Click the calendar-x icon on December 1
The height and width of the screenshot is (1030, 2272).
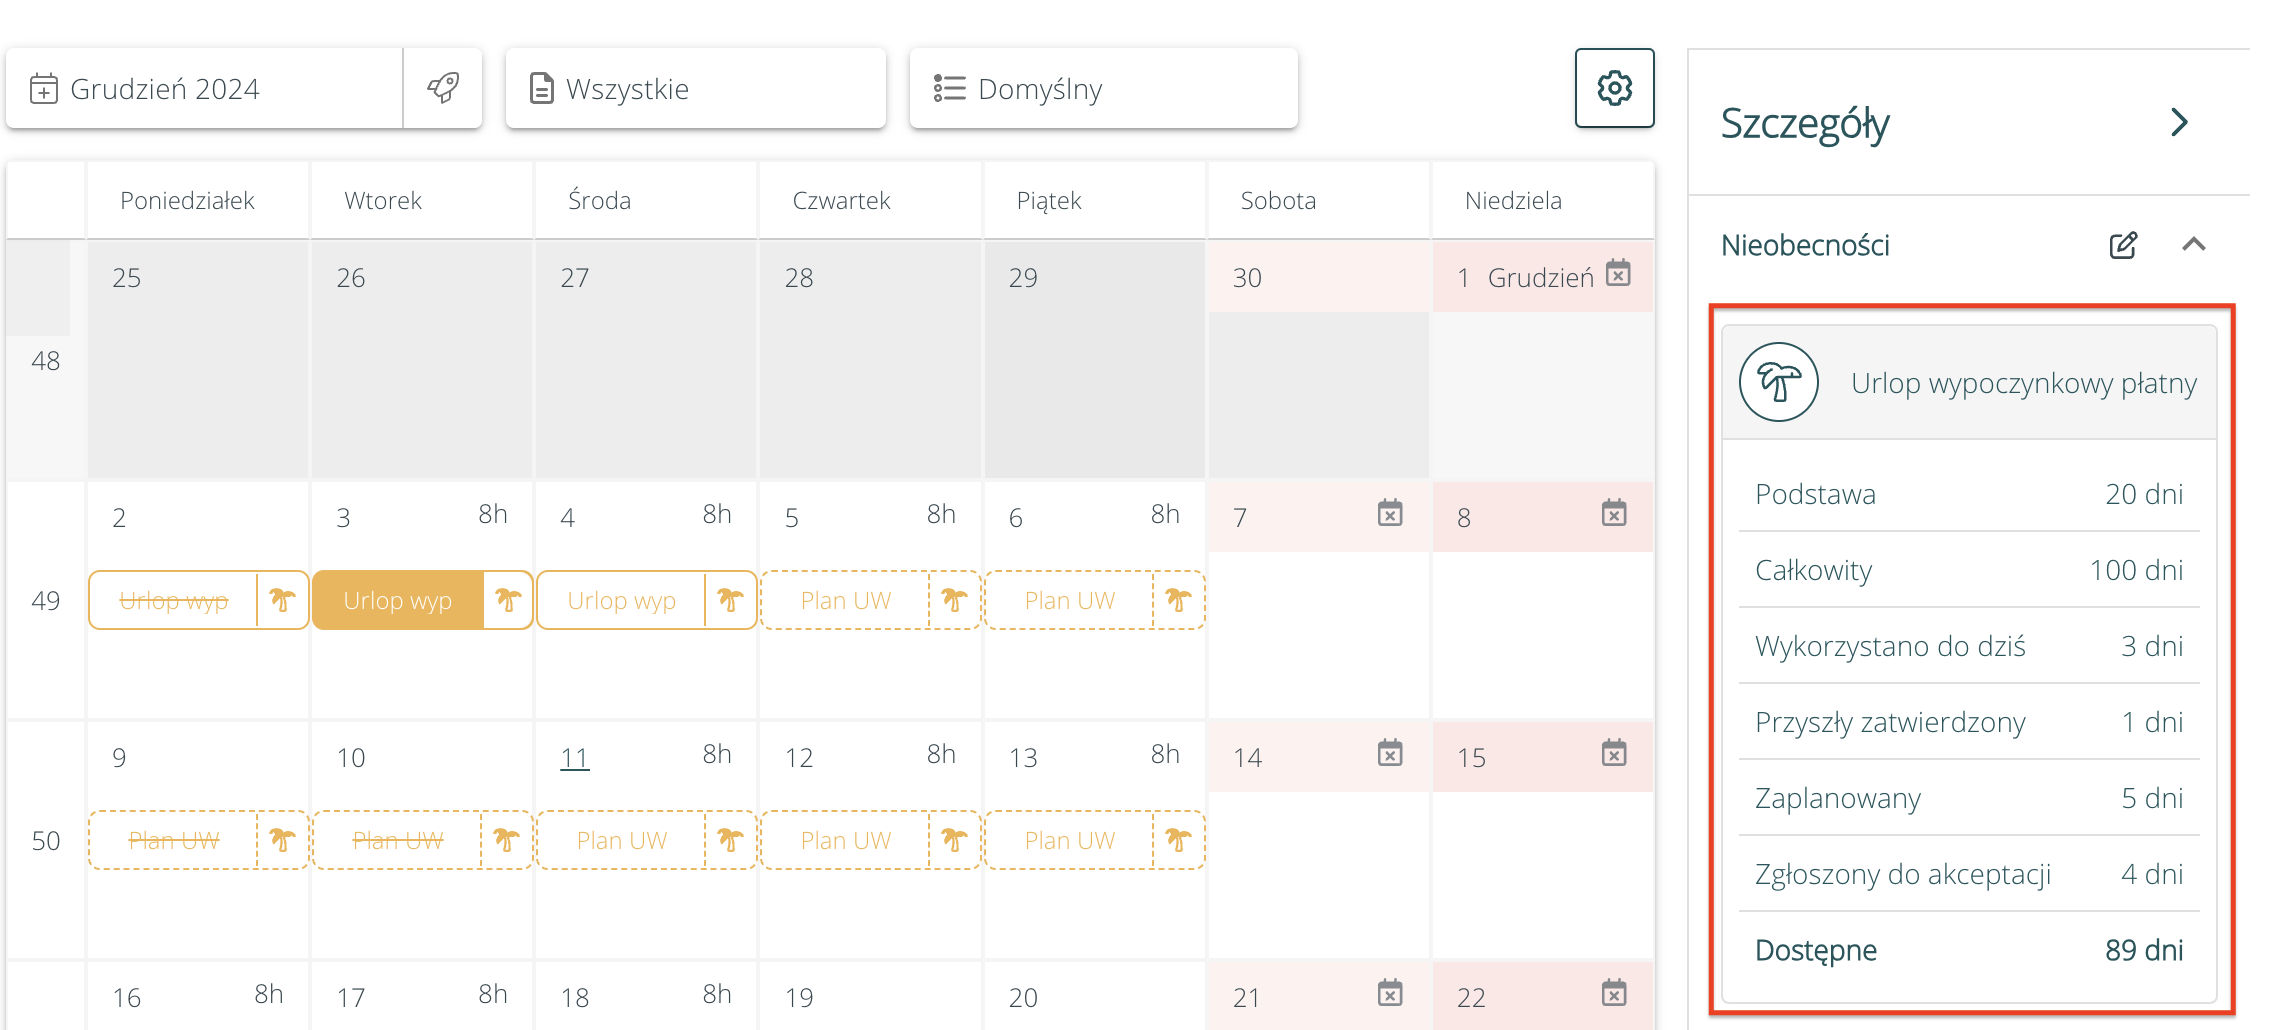click(x=1618, y=274)
